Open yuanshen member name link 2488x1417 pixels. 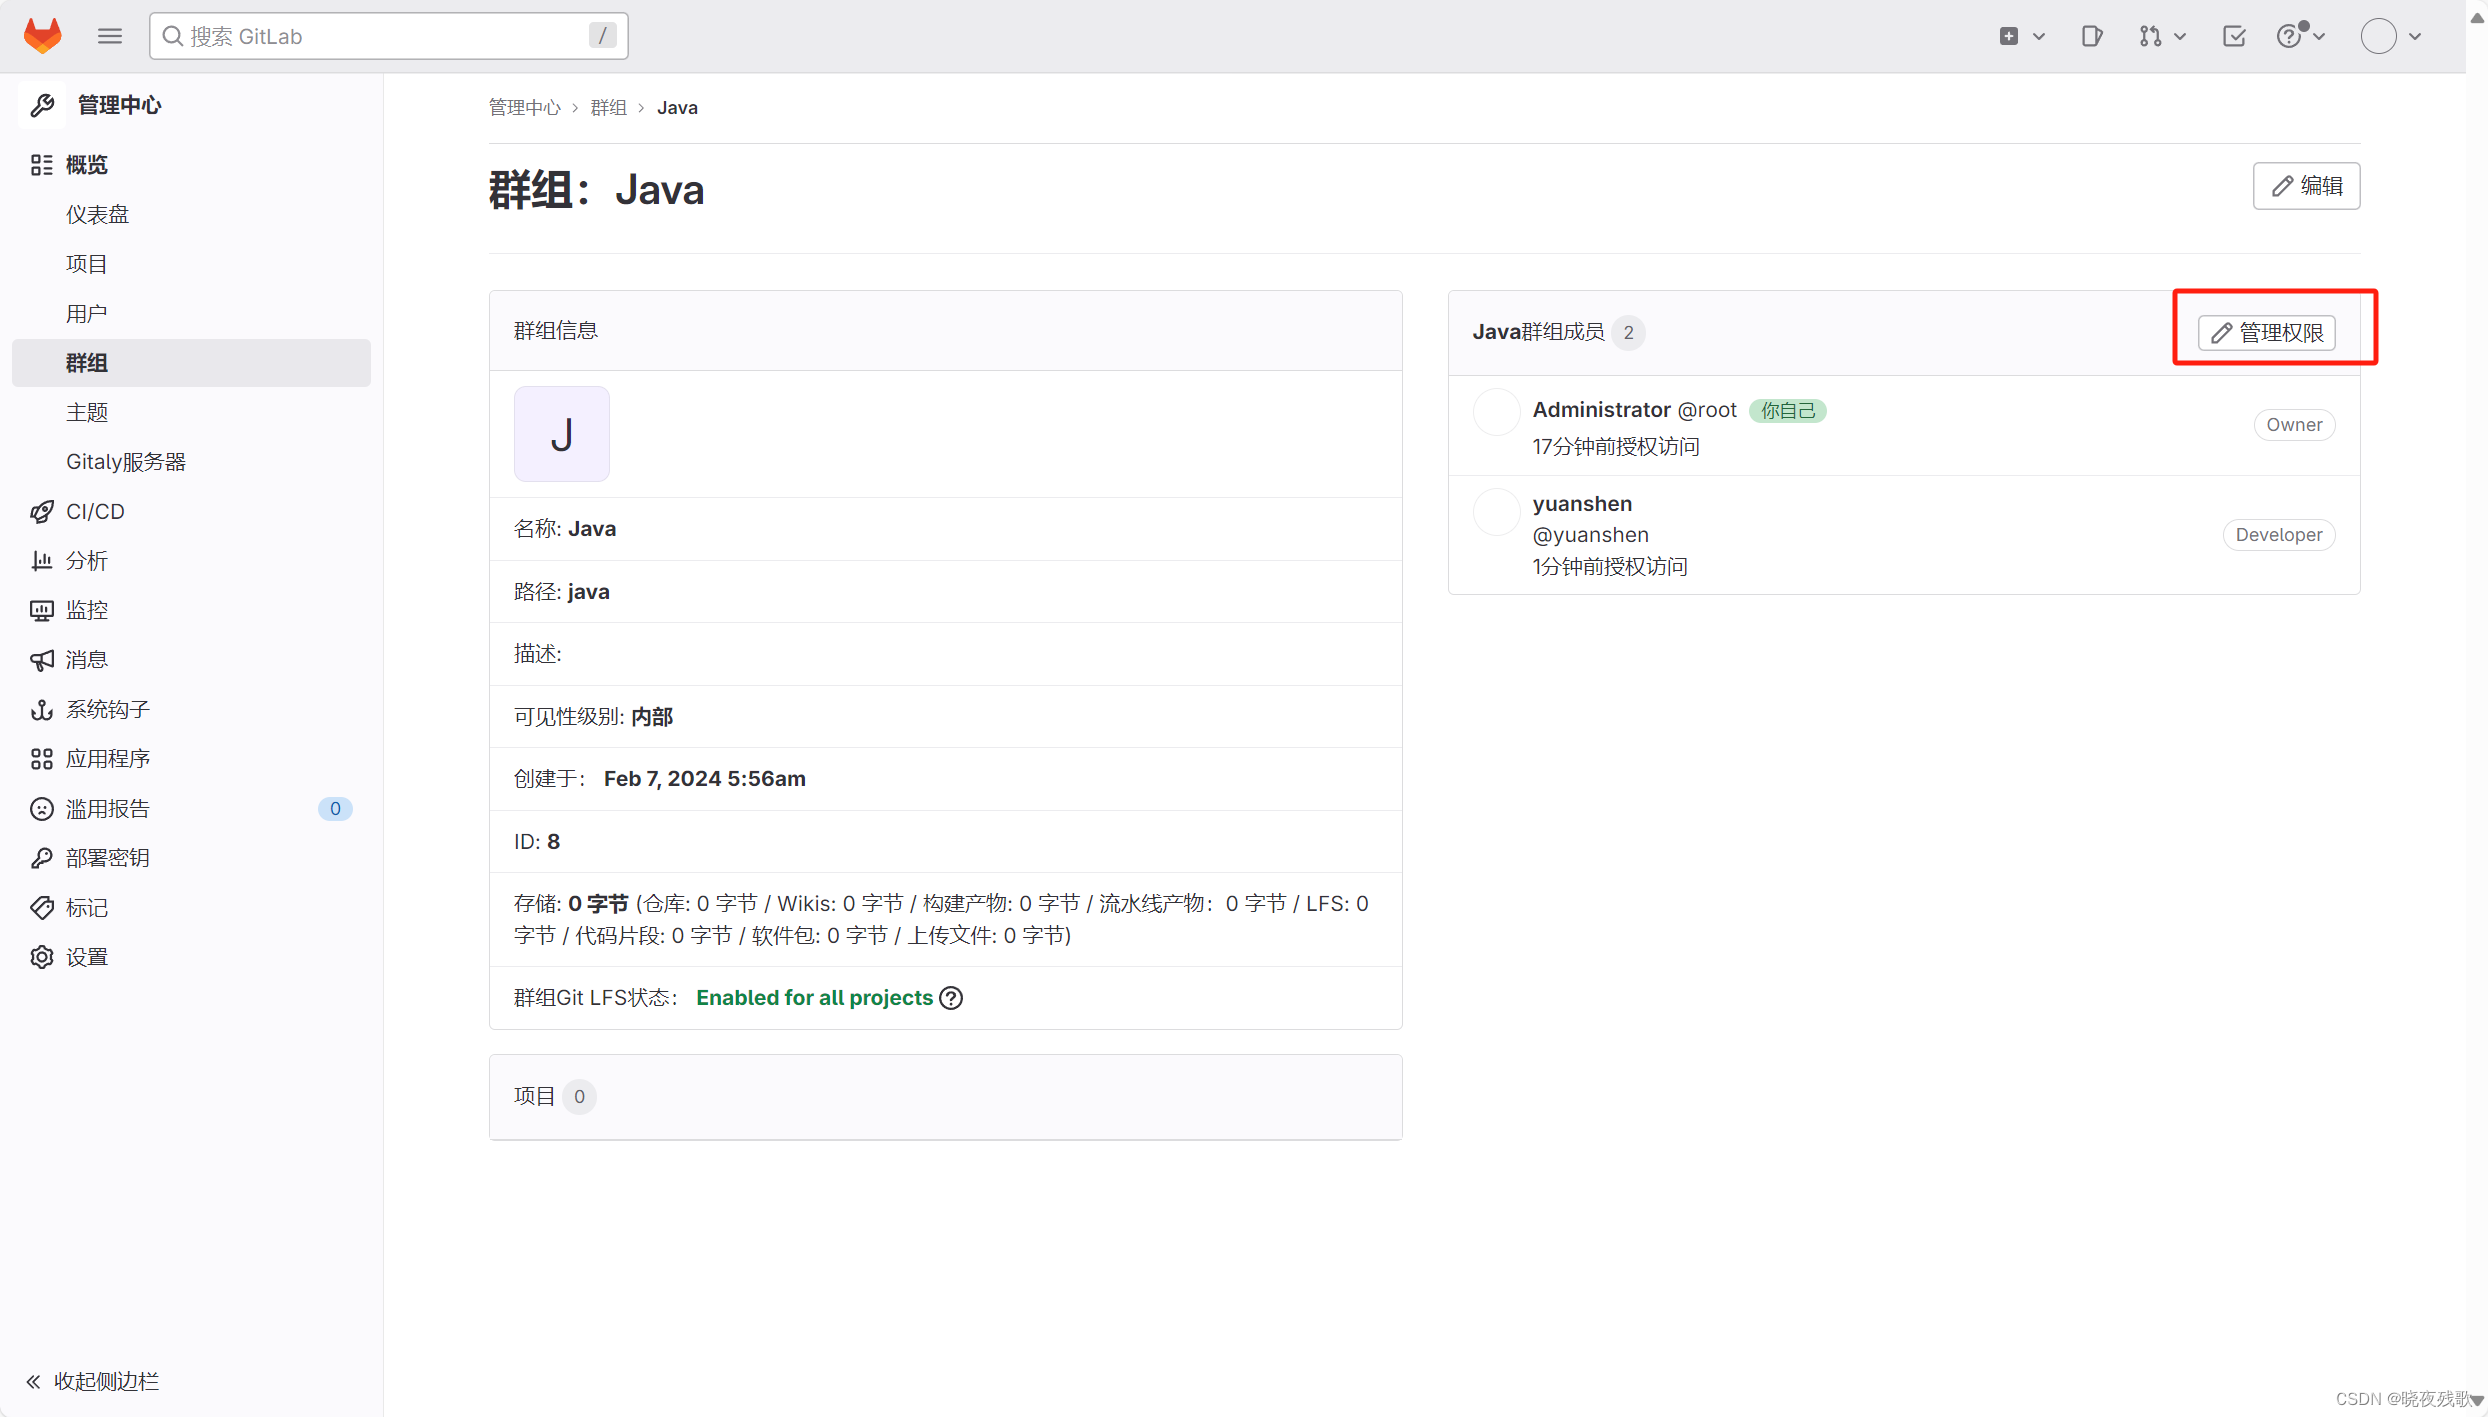[1582, 504]
